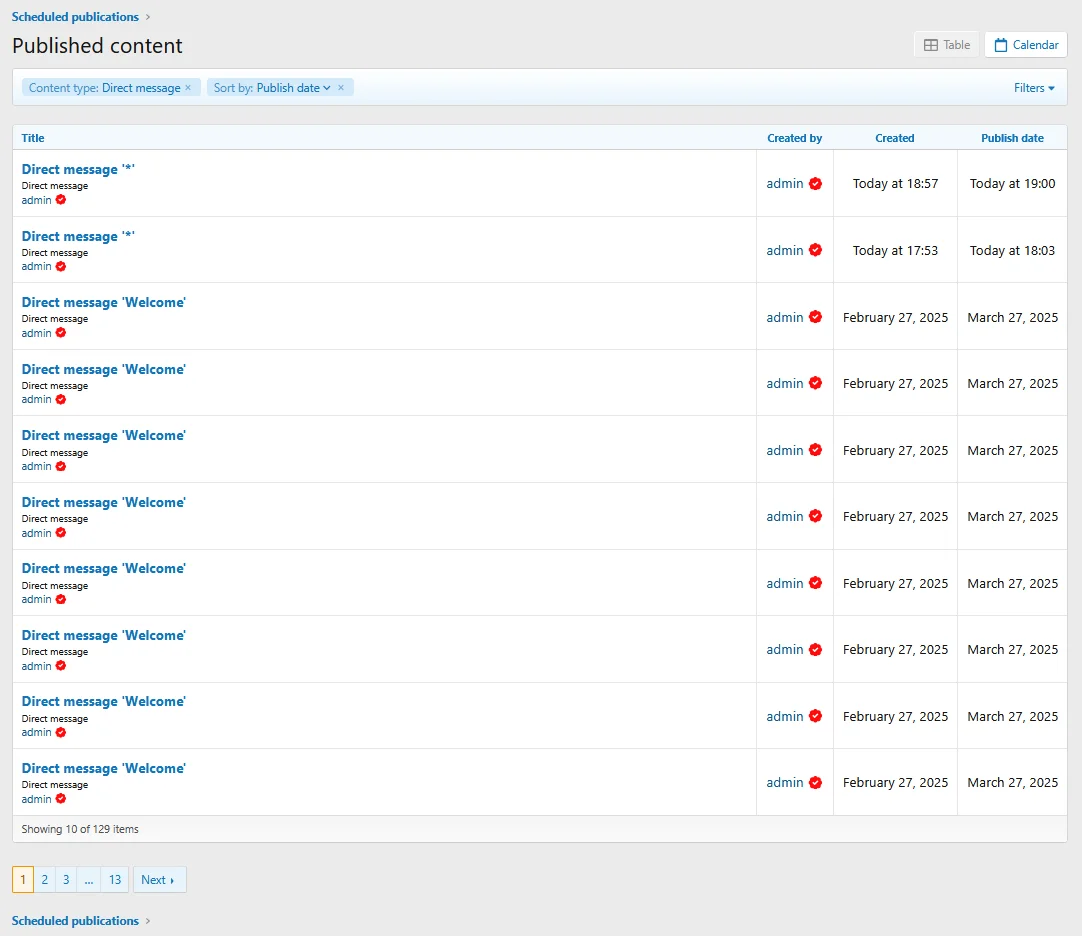Switch to the Calendar view

(x=1025, y=44)
